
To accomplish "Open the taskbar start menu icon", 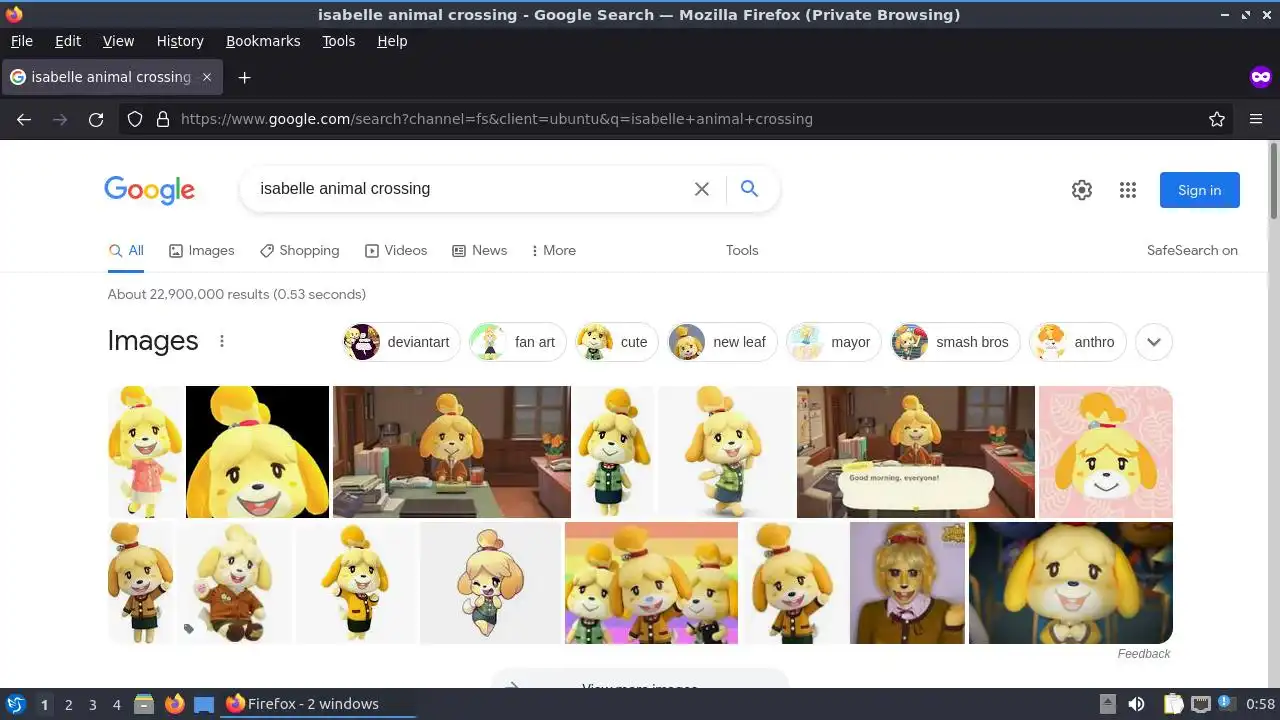I will (15, 704).
